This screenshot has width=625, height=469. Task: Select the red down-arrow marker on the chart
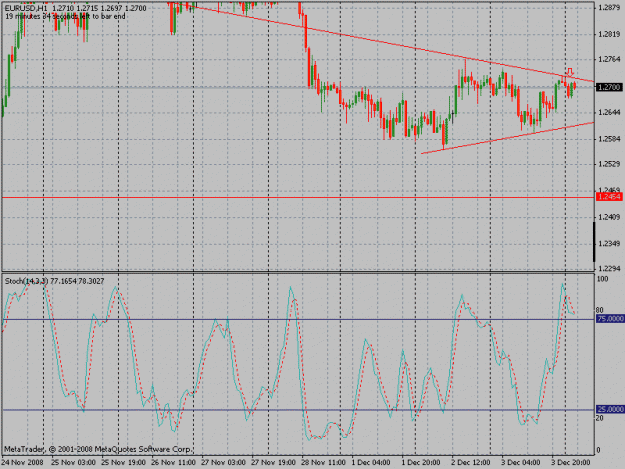(570, 72)
